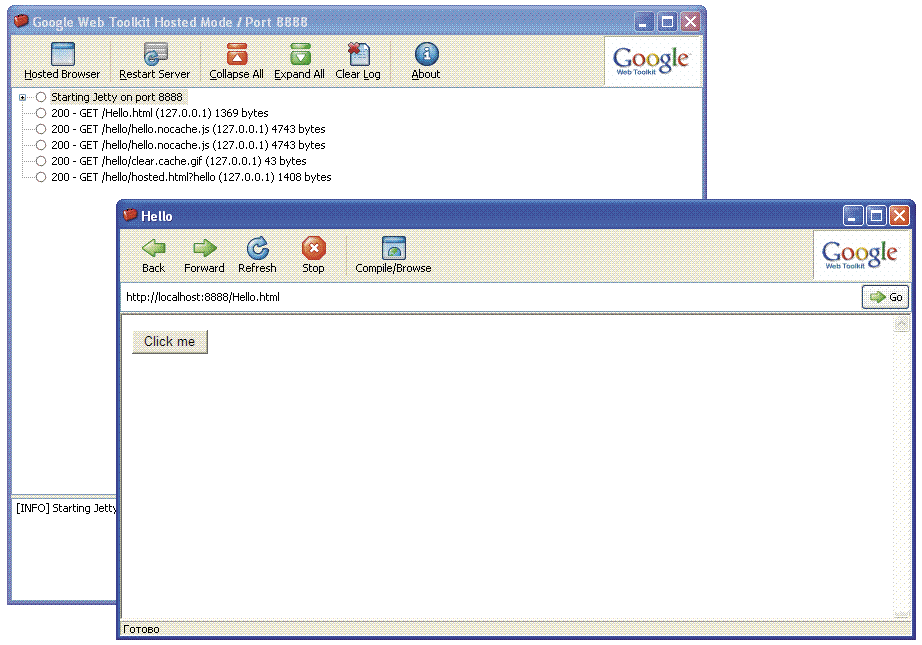This screenshot has height=645, width=922.
Task: Minimize the Hello window
Action: point(853,216)
